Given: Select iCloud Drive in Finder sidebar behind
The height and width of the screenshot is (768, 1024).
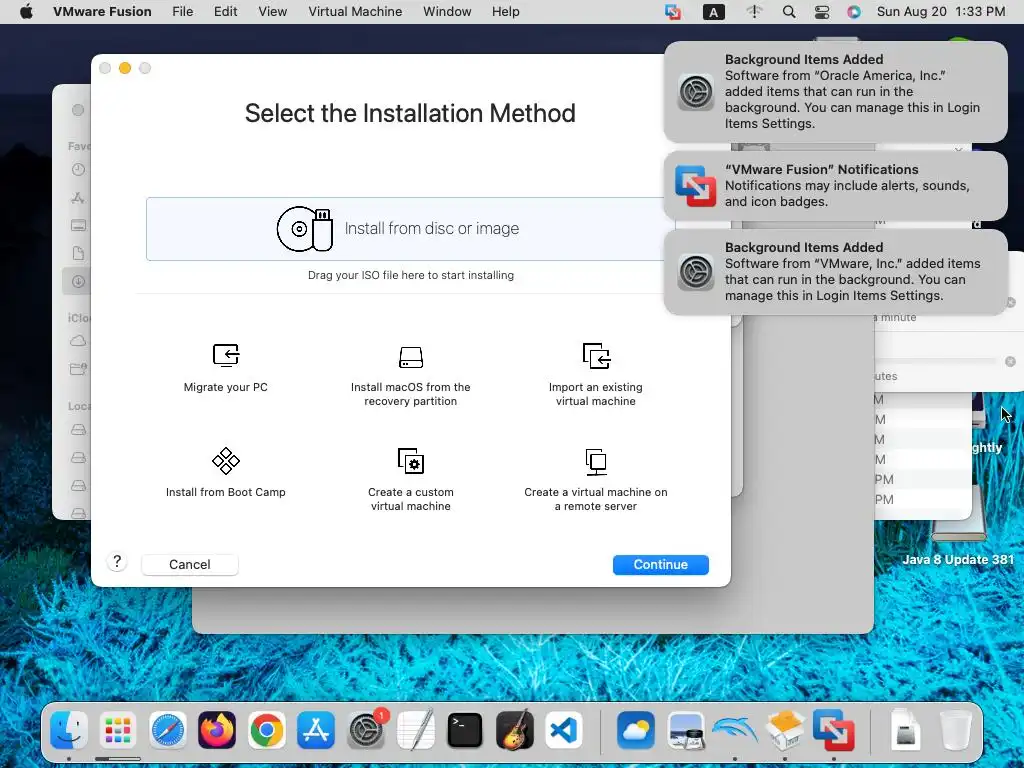Looking at the screenshot, I should tap(78, 341).
